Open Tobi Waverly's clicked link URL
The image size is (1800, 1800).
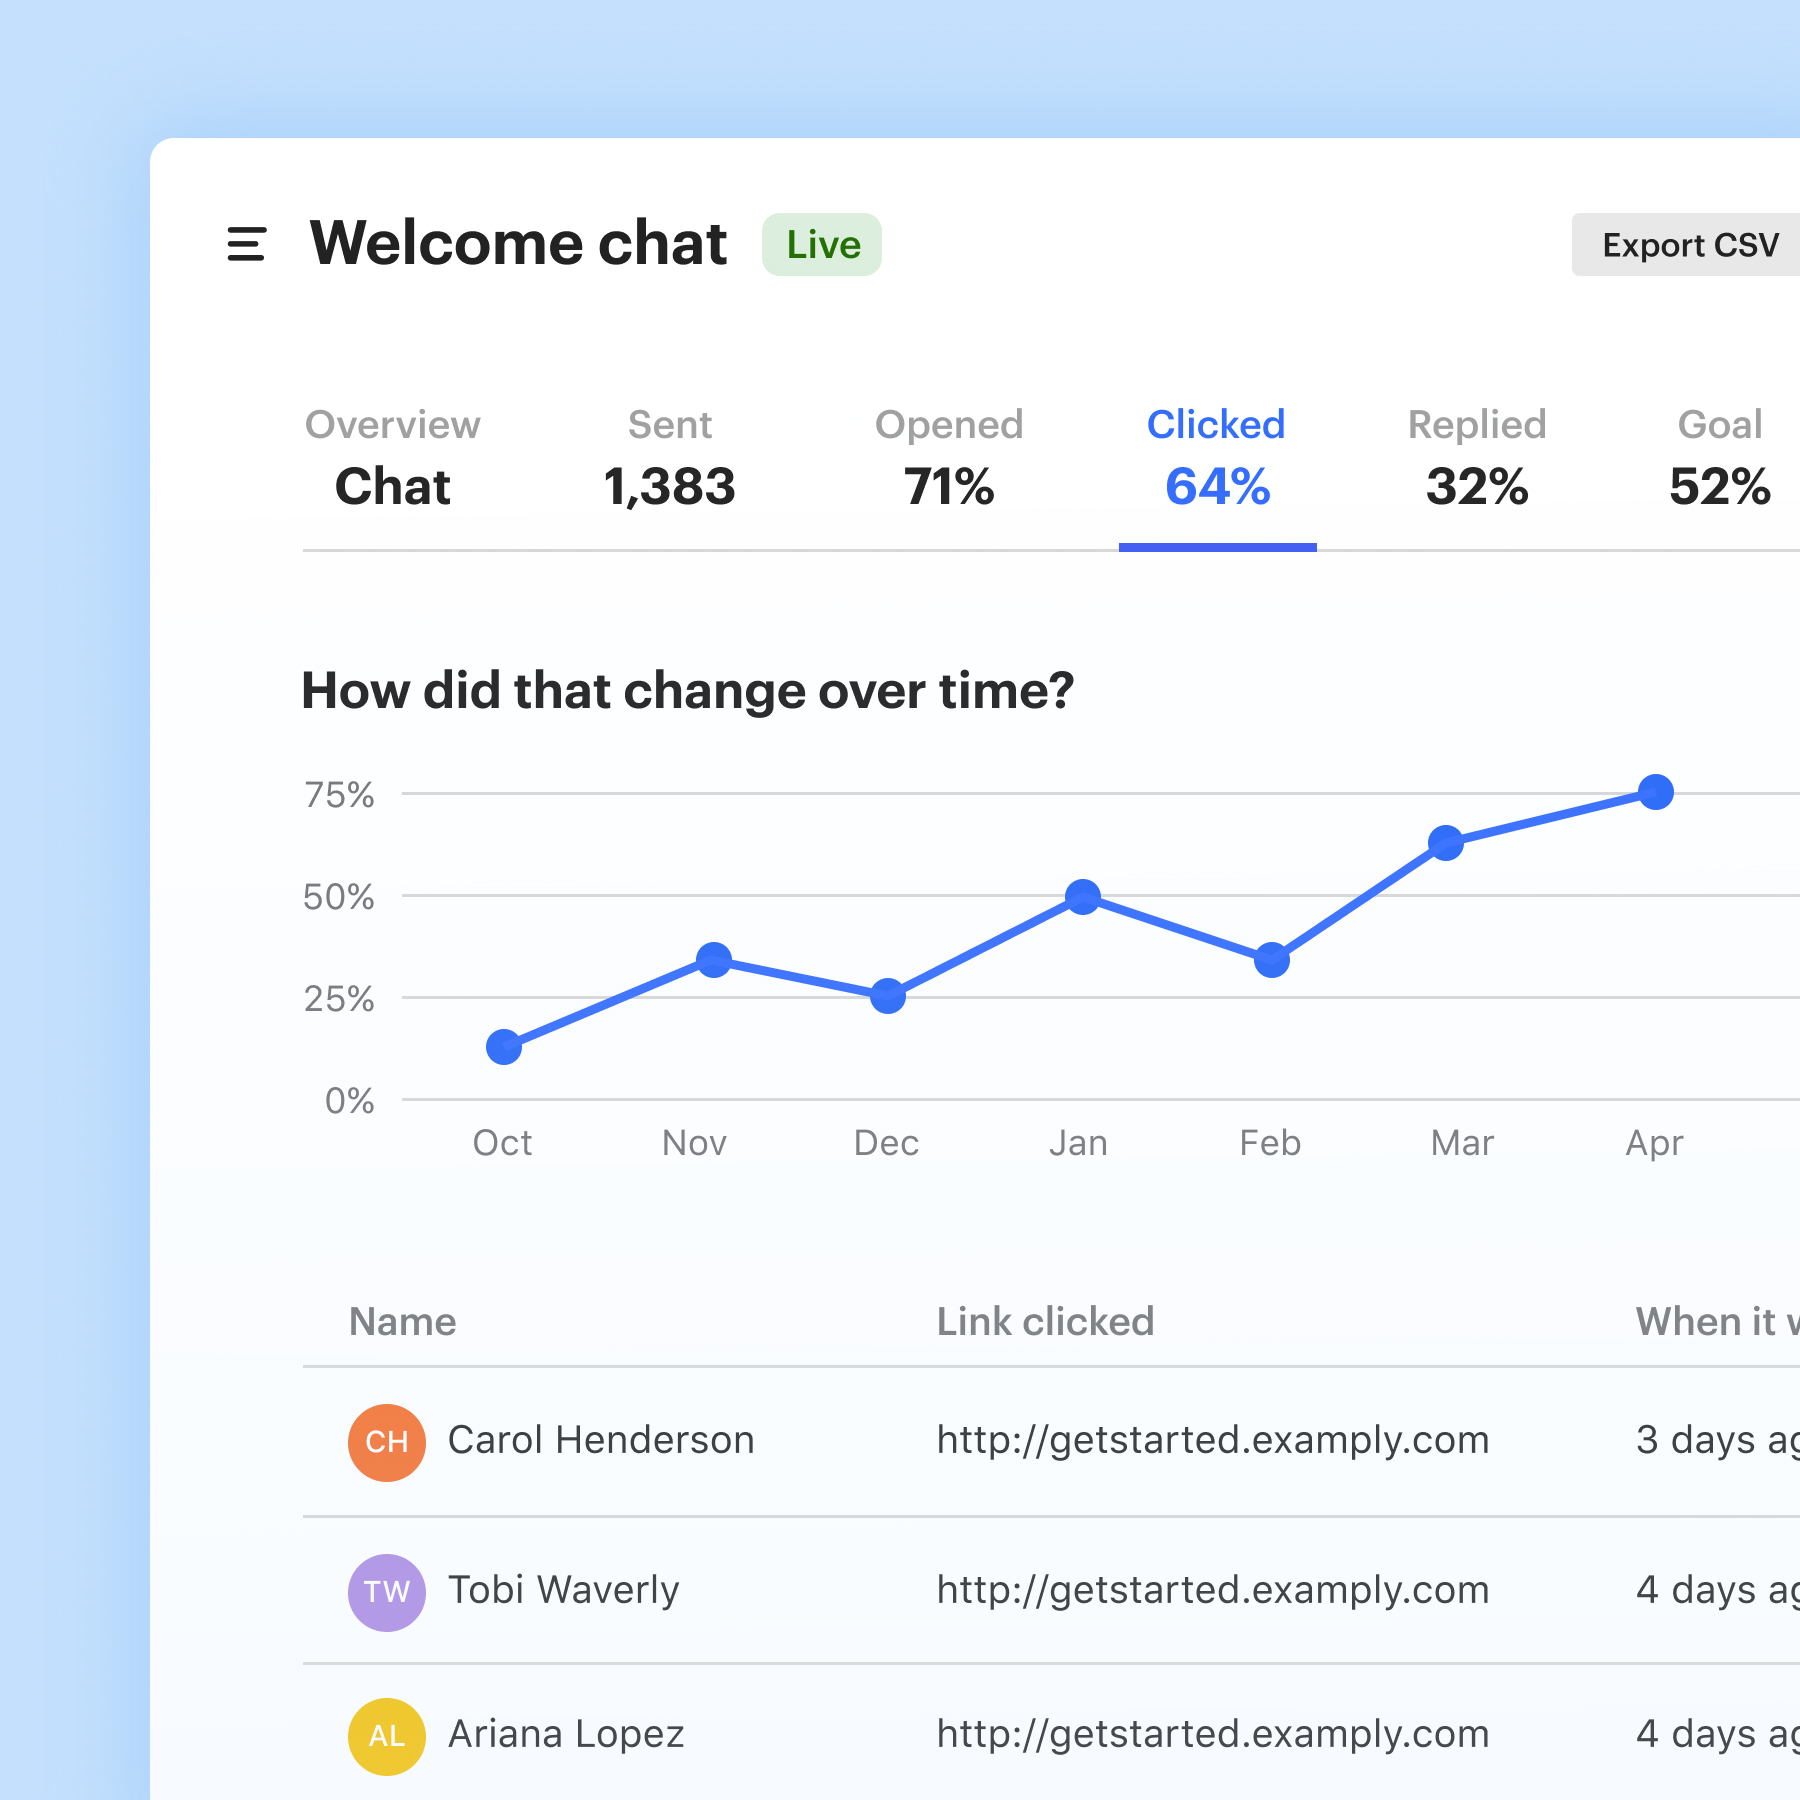[x=1213, y=1590]
